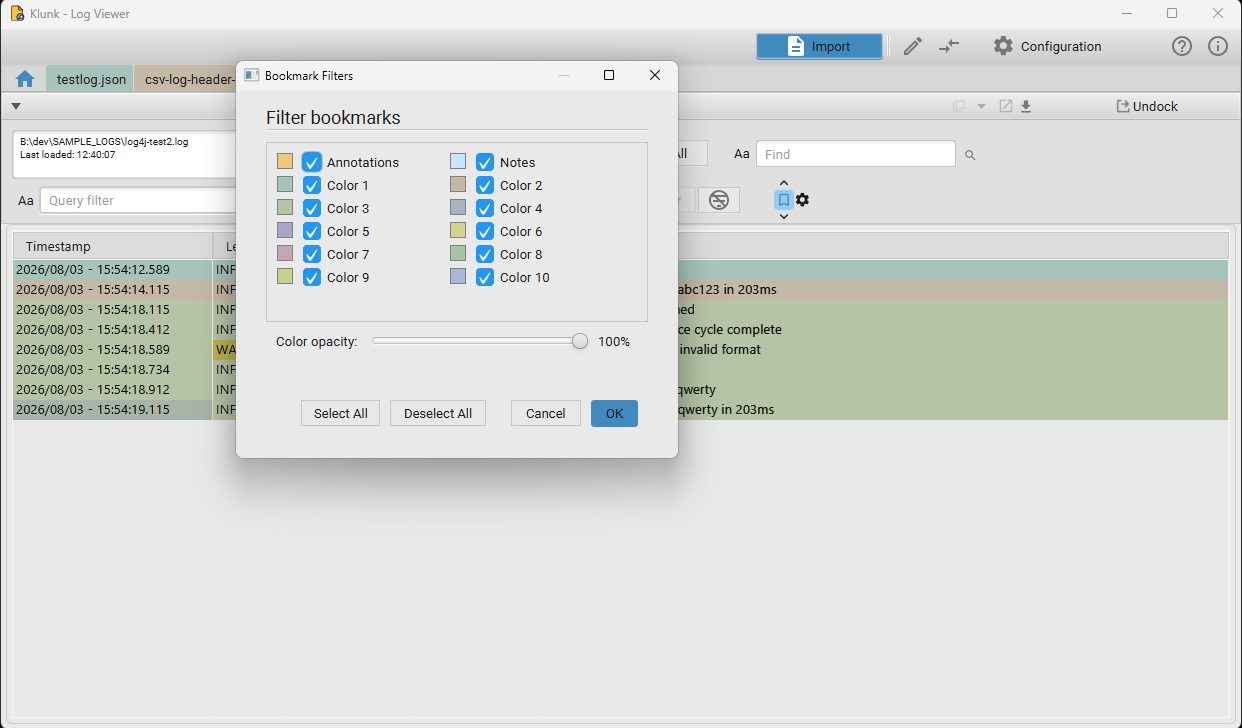Select the row at 15:54:19.115
This screenshot has height=728, width=1242.
[x=620, y=409]
